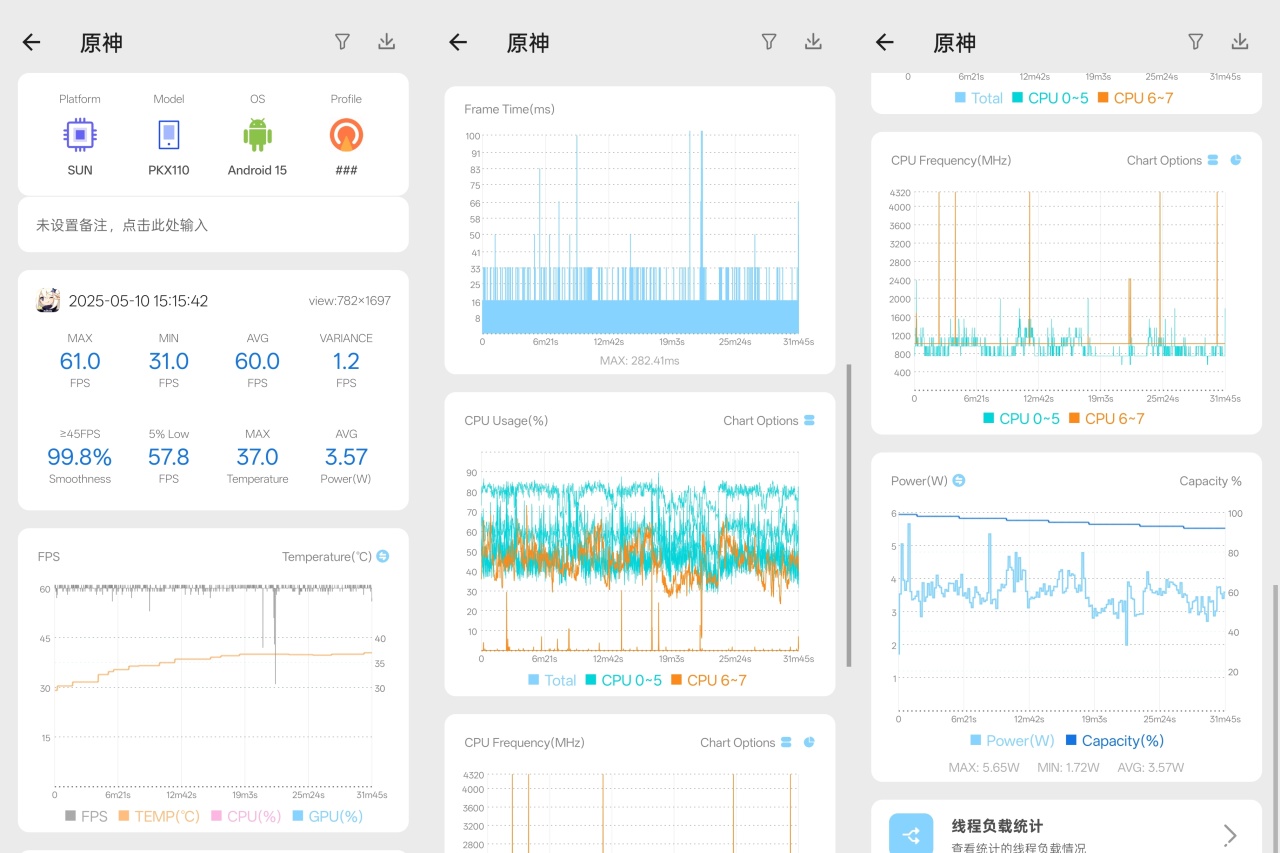
Task: Tap the orange Profile icon
Action: pos(346,134)
